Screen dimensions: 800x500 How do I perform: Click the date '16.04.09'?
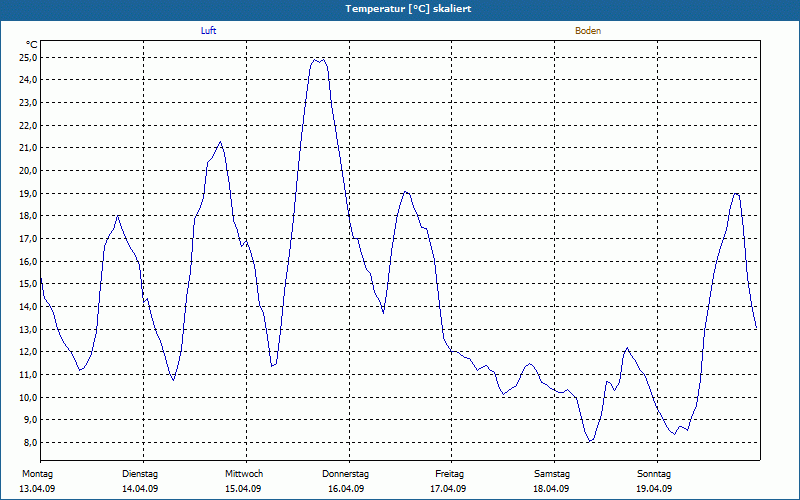[x=346, y=489]
